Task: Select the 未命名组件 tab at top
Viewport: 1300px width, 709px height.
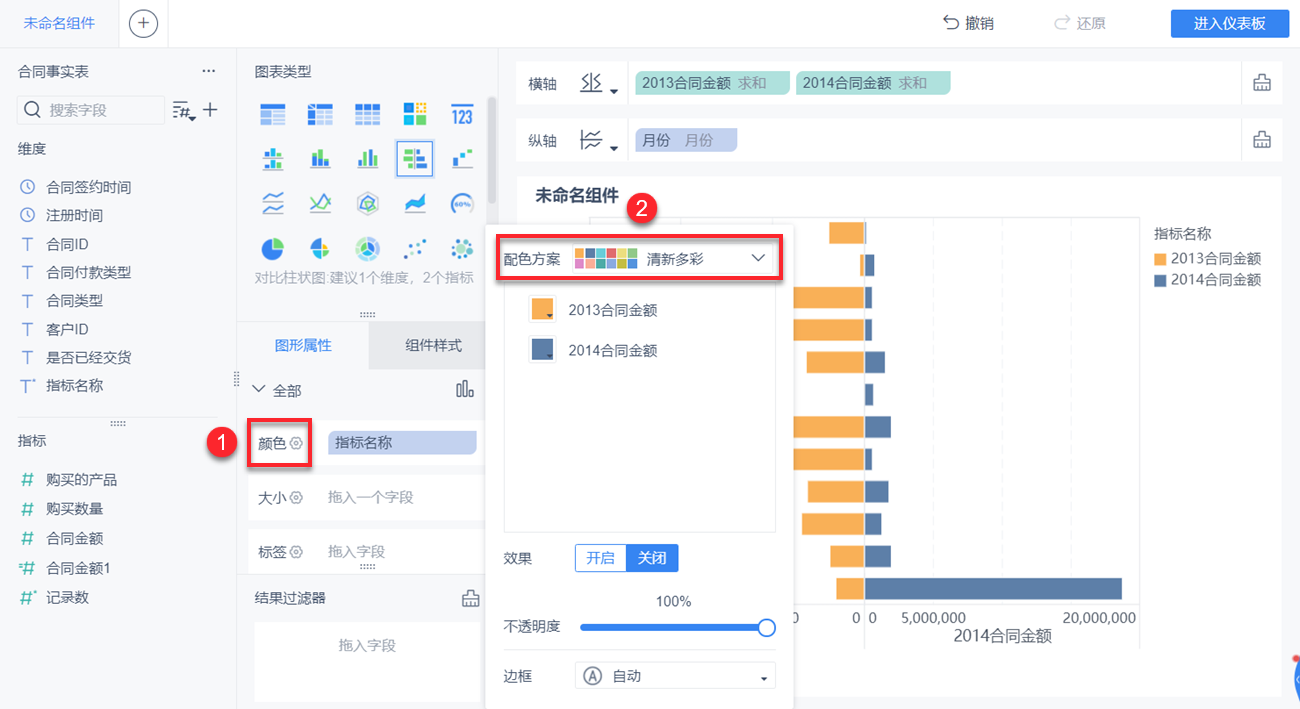Action: pos(59,23)
